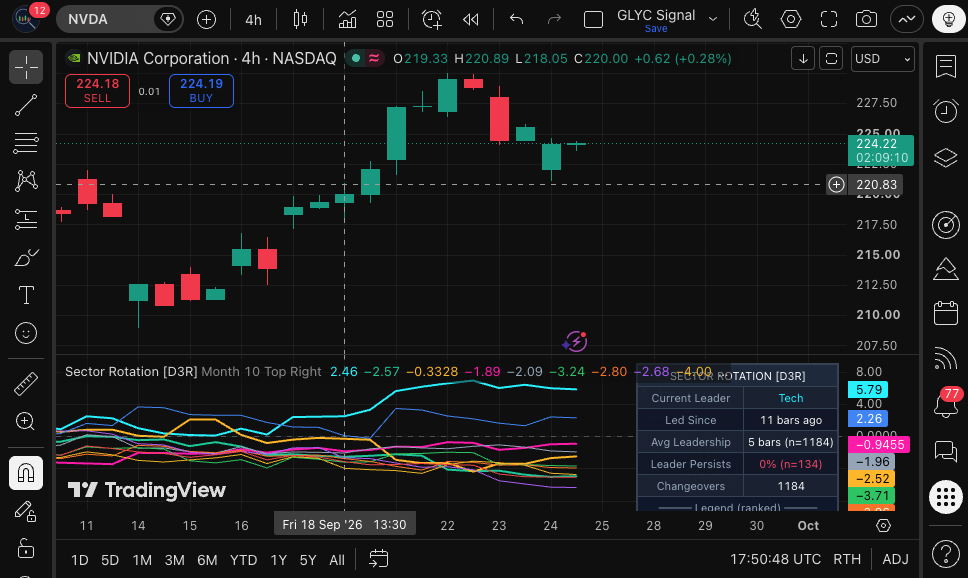Screen dimensions: 968x578
Task: Select the crosshair cursor tool
Action: pos(26,67)
